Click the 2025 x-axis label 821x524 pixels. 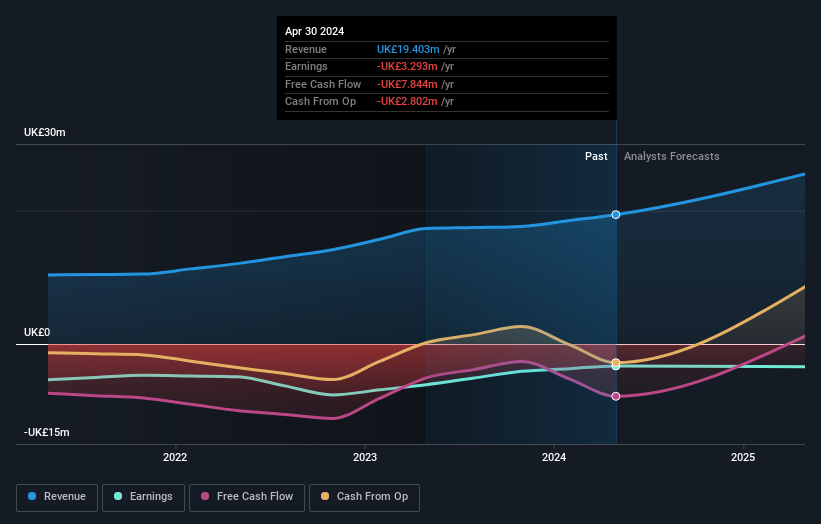(x=743, y=458)
